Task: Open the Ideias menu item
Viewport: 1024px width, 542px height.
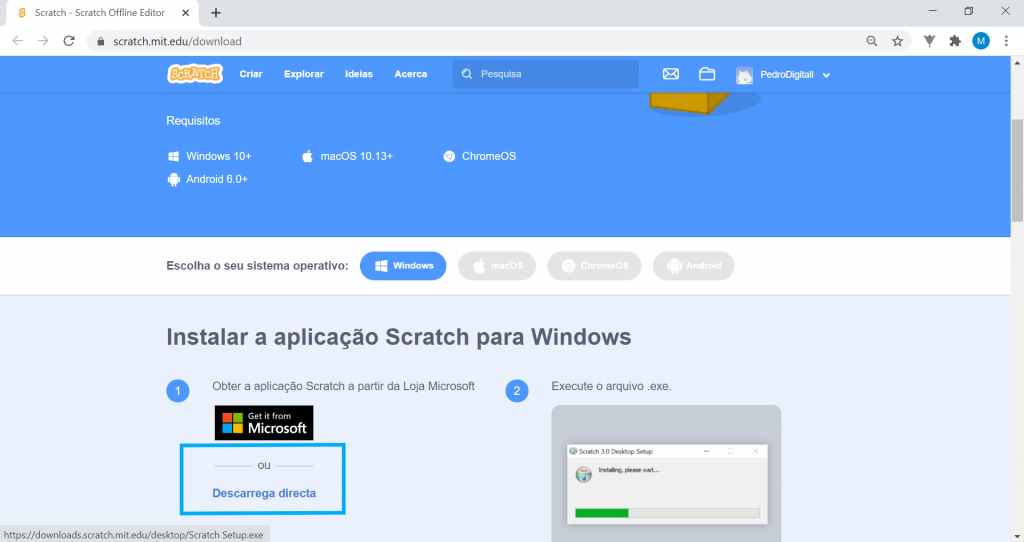Action: point(359,74)
